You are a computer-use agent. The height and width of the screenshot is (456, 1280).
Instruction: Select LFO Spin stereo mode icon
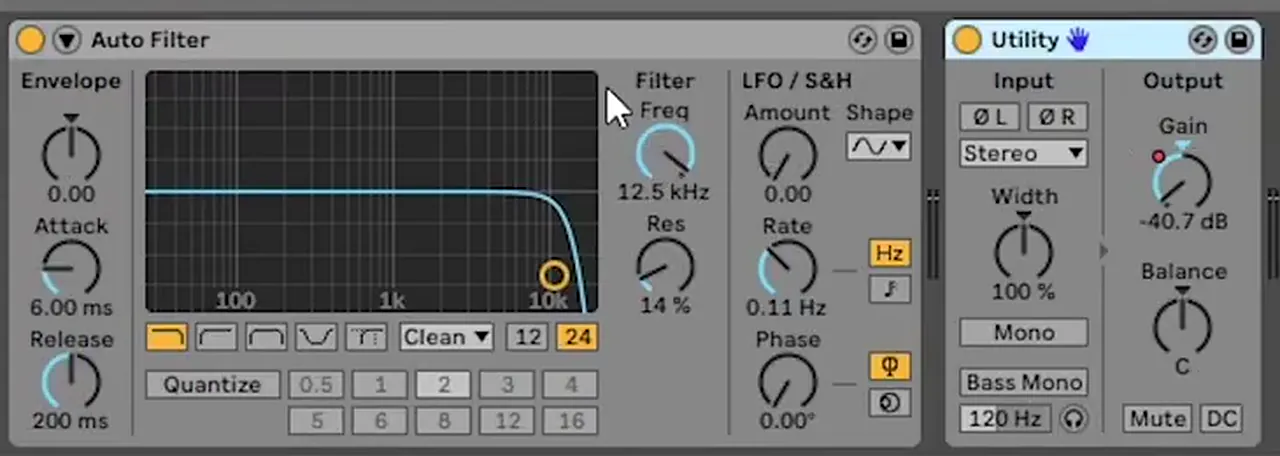(890, 402)
